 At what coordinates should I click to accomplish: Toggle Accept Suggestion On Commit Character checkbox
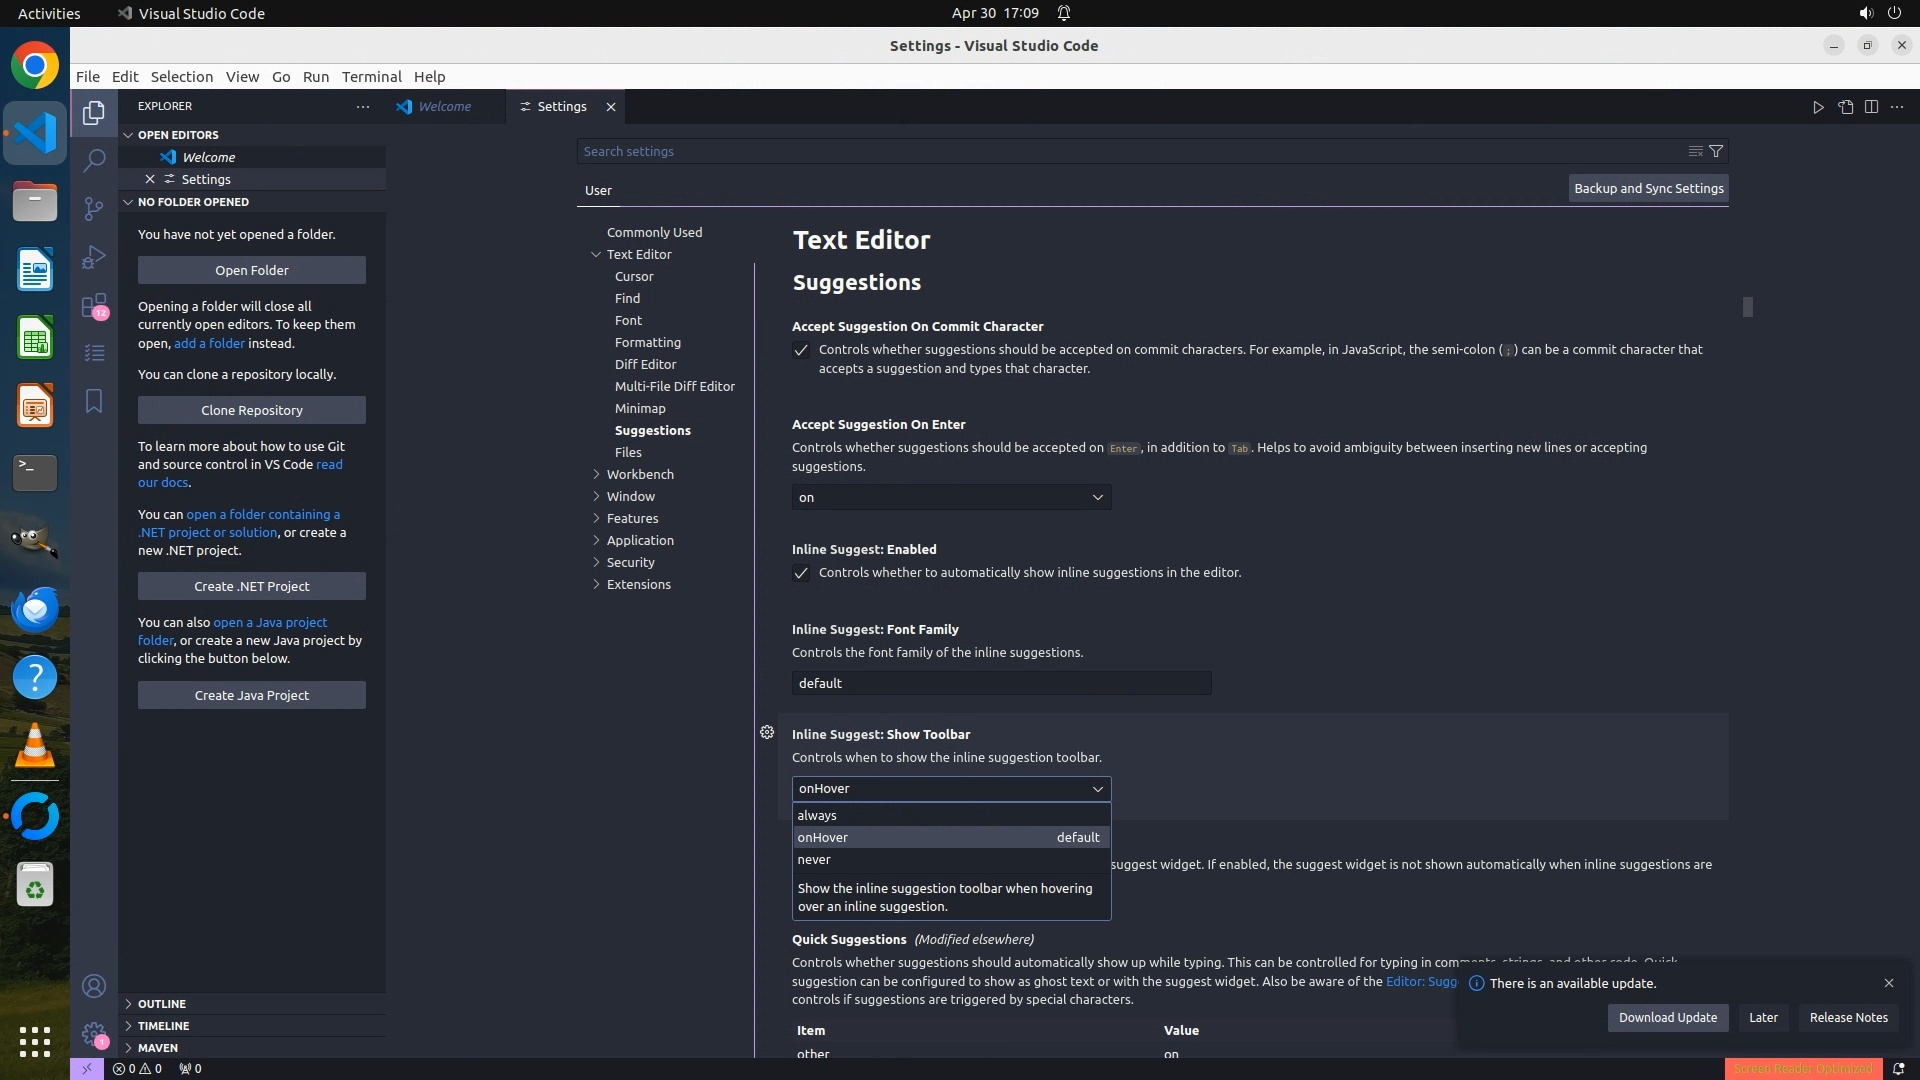coord(801,350)
